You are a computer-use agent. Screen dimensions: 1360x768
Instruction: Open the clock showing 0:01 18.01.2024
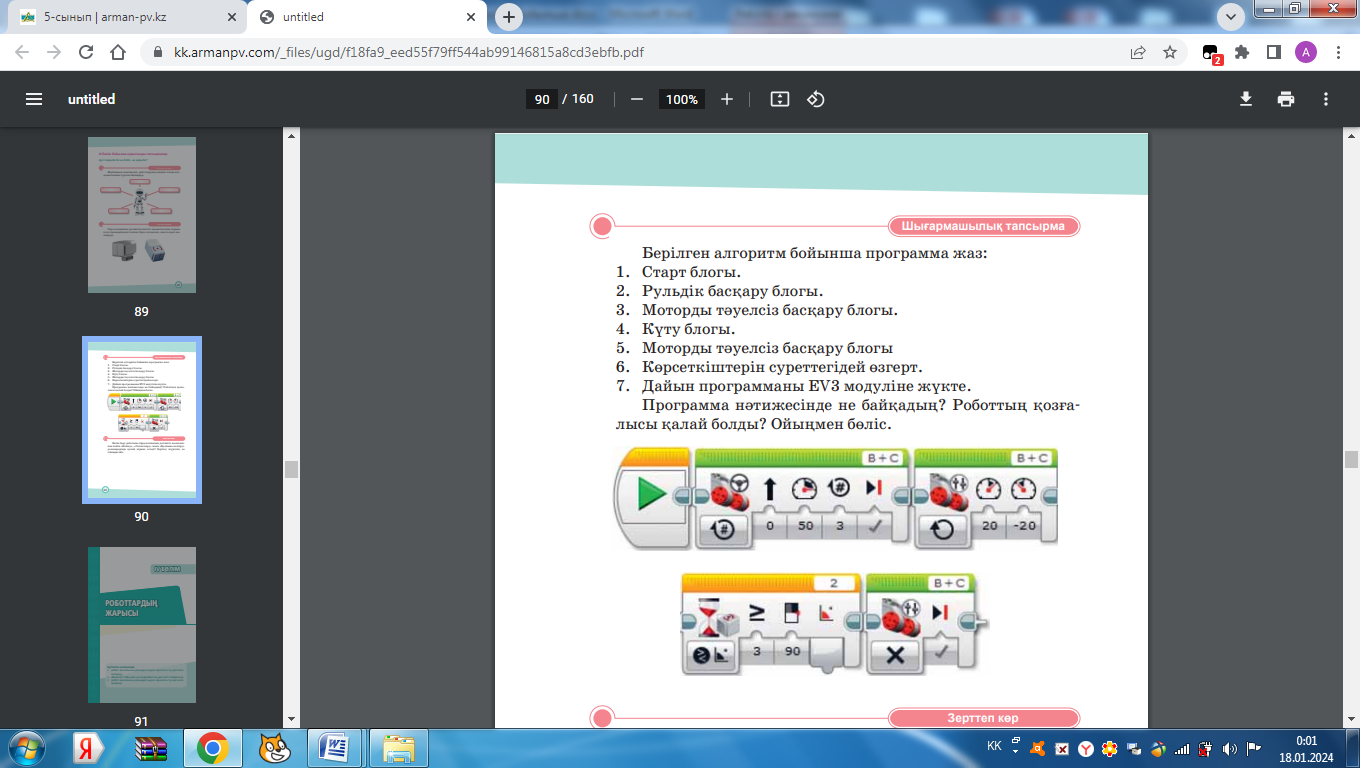click(1306, 748)
